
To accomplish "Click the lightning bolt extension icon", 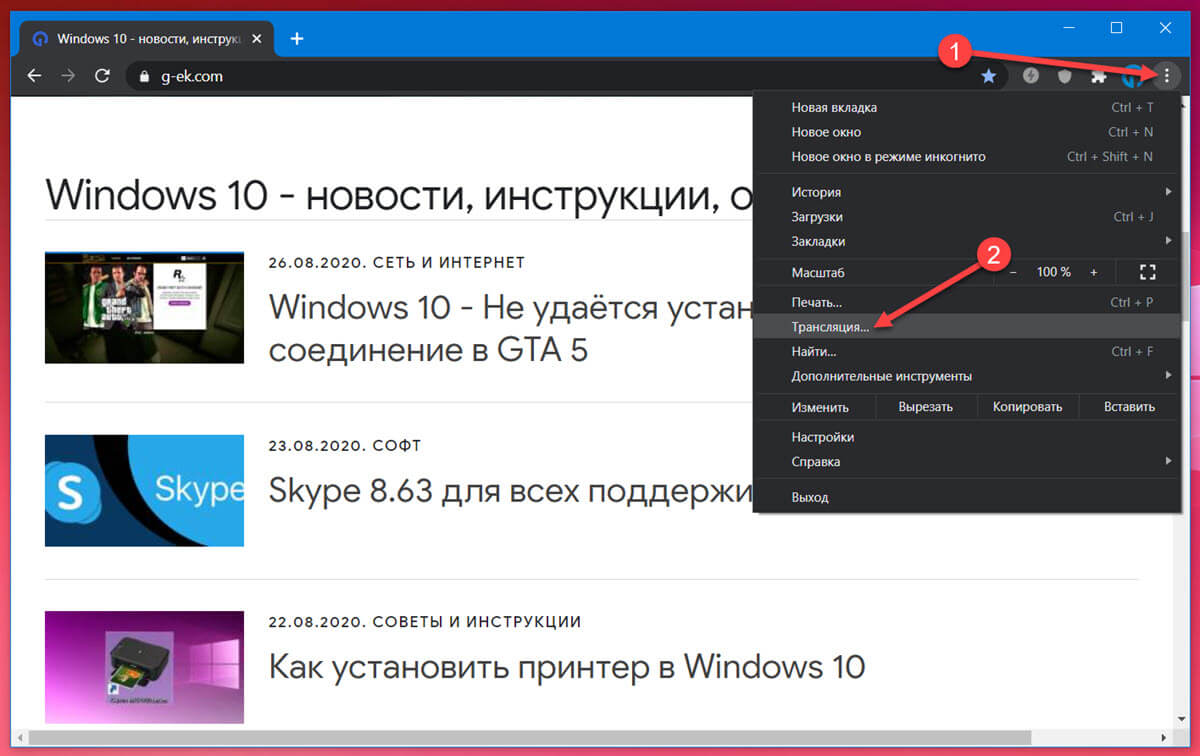I will pos(1031,76).
